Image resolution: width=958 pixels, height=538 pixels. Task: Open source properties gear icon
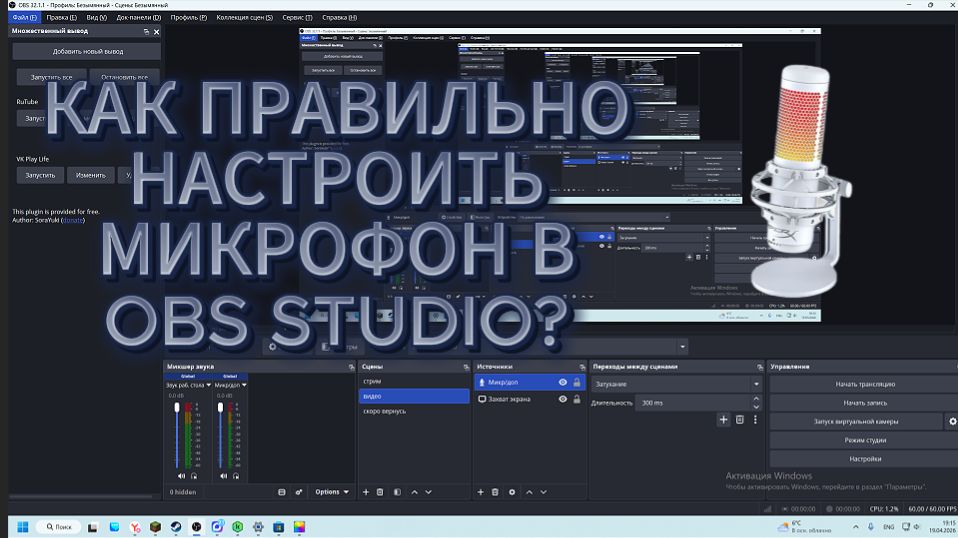pos(512,492)
